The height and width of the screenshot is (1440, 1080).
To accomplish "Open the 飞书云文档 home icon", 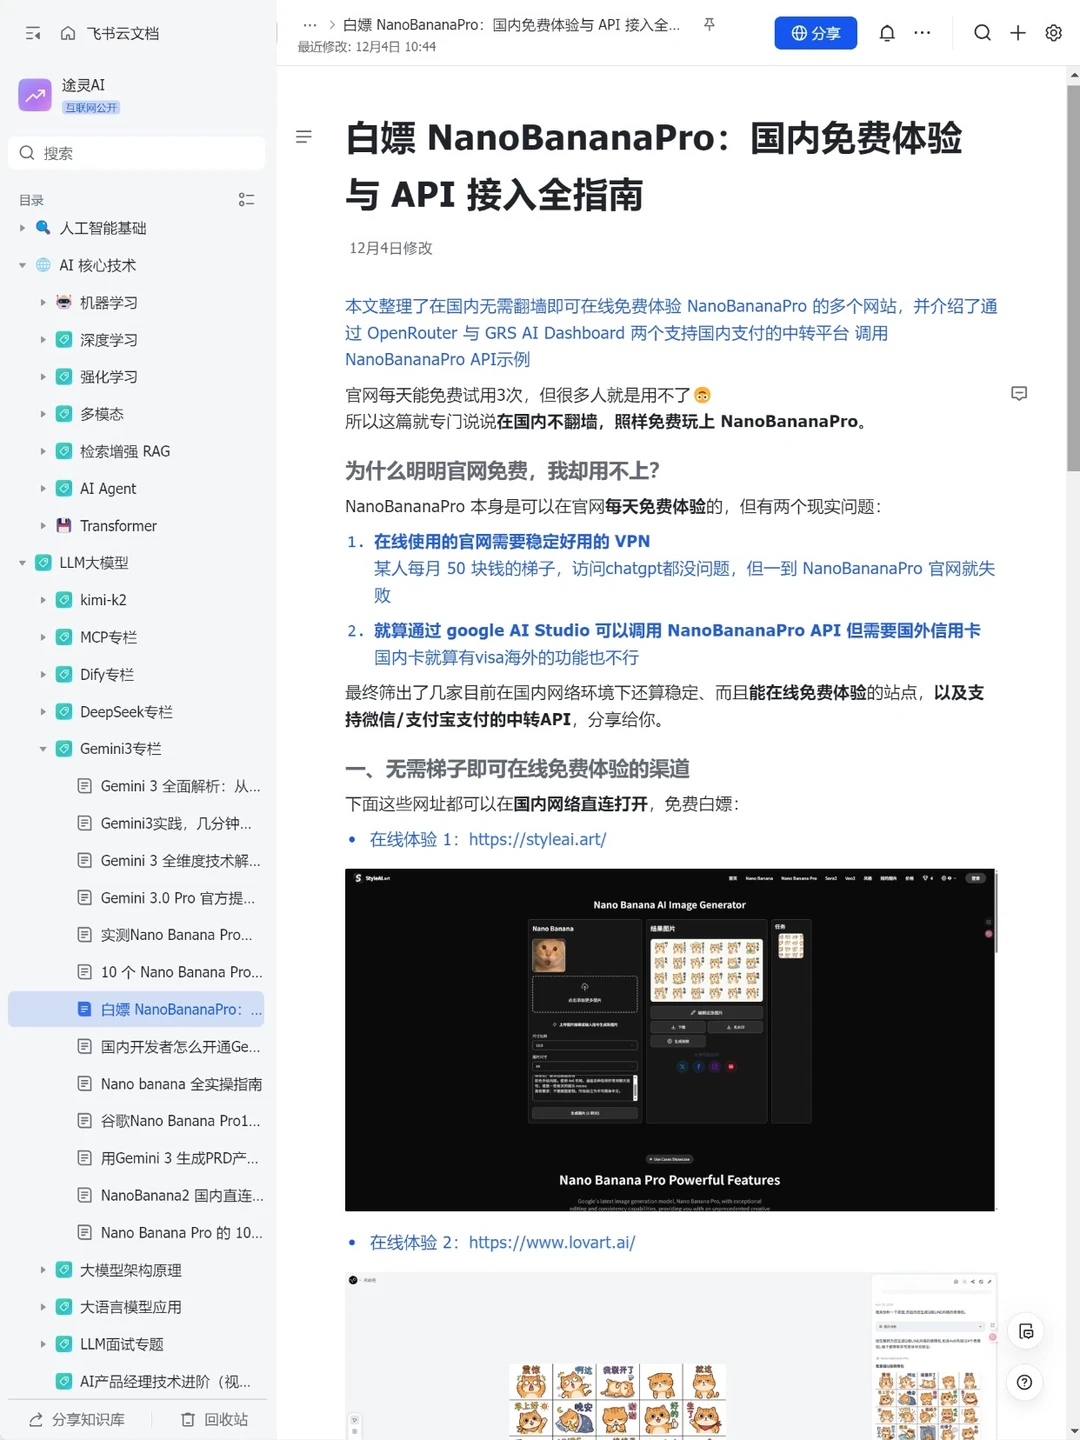I will pos(68,33).
